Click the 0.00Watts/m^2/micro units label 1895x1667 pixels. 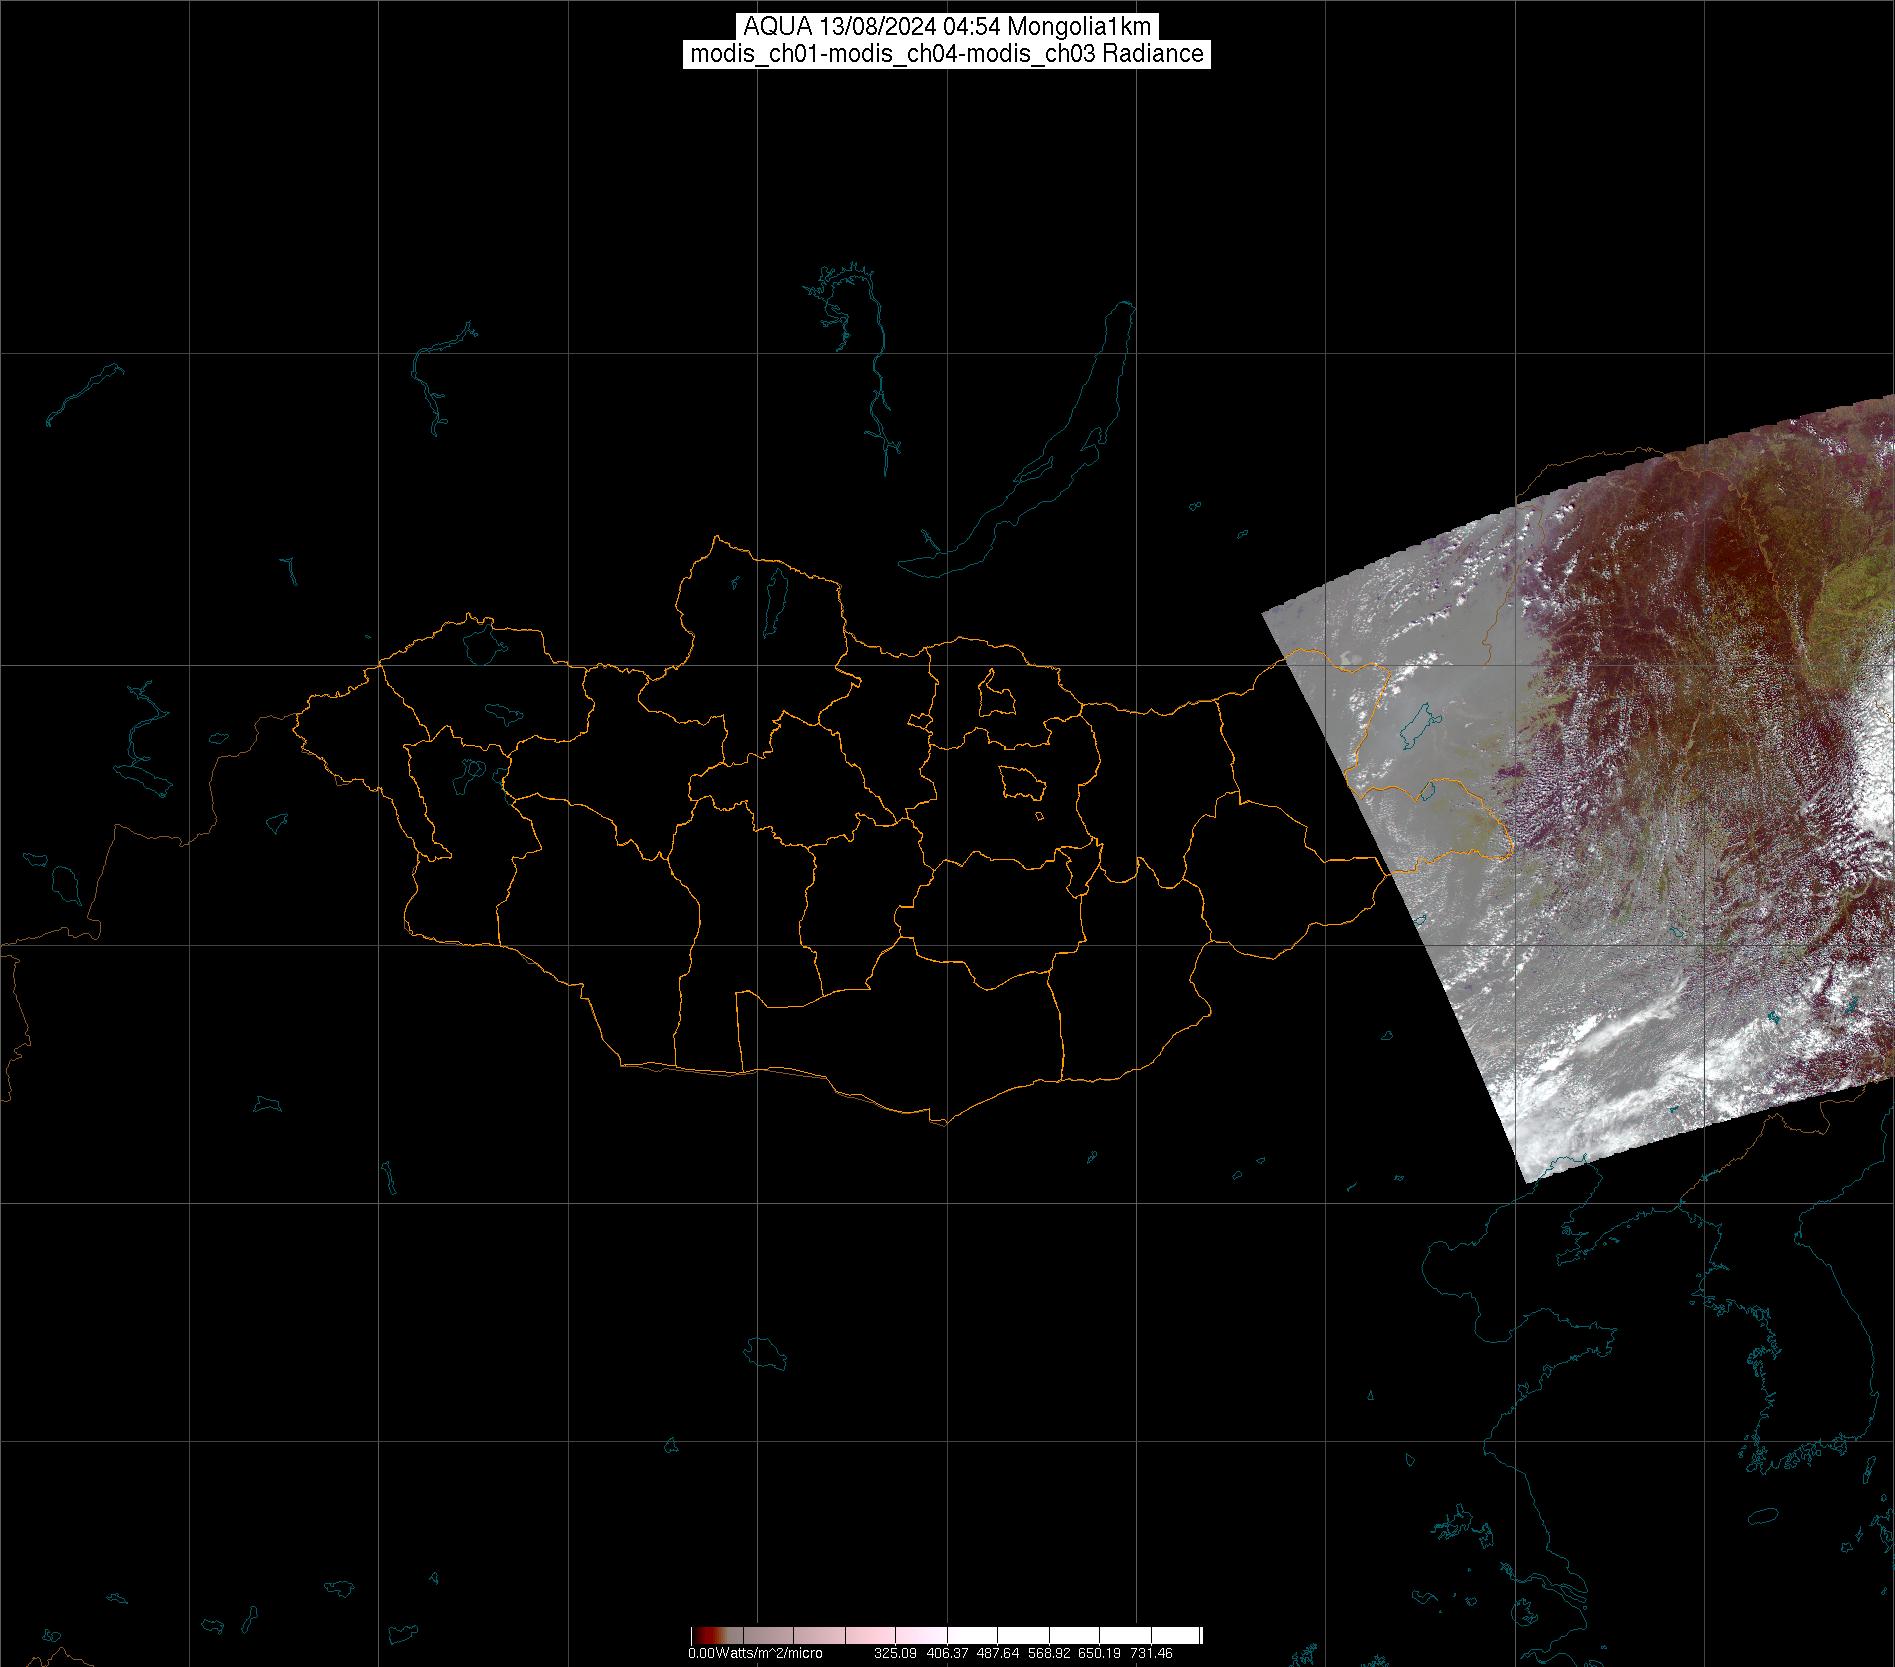754,1654
